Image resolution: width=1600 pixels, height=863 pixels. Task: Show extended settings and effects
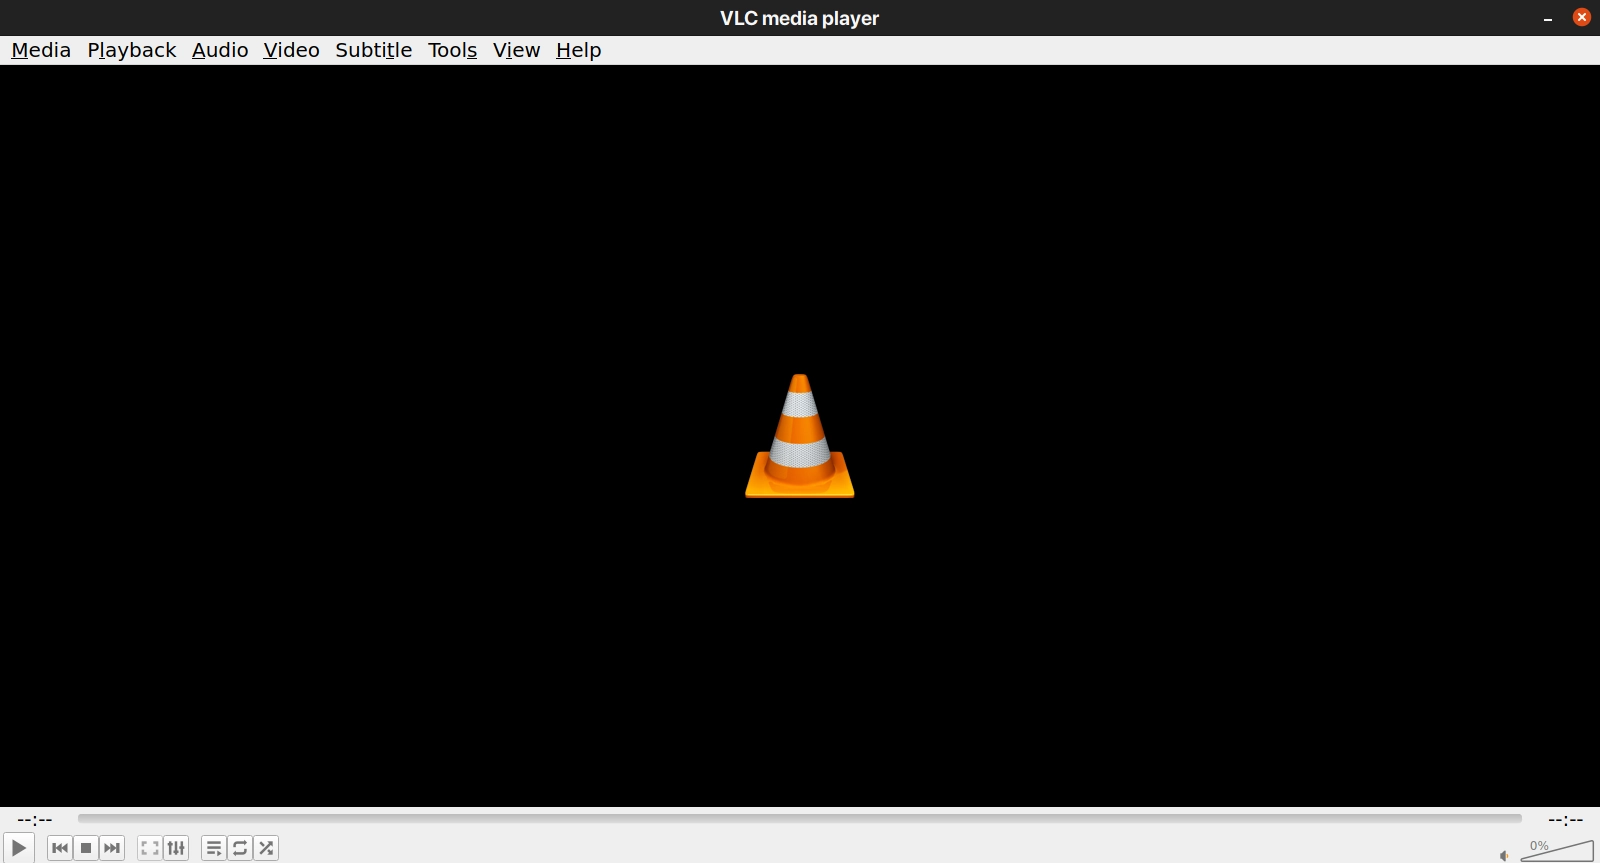click(176, 848)
